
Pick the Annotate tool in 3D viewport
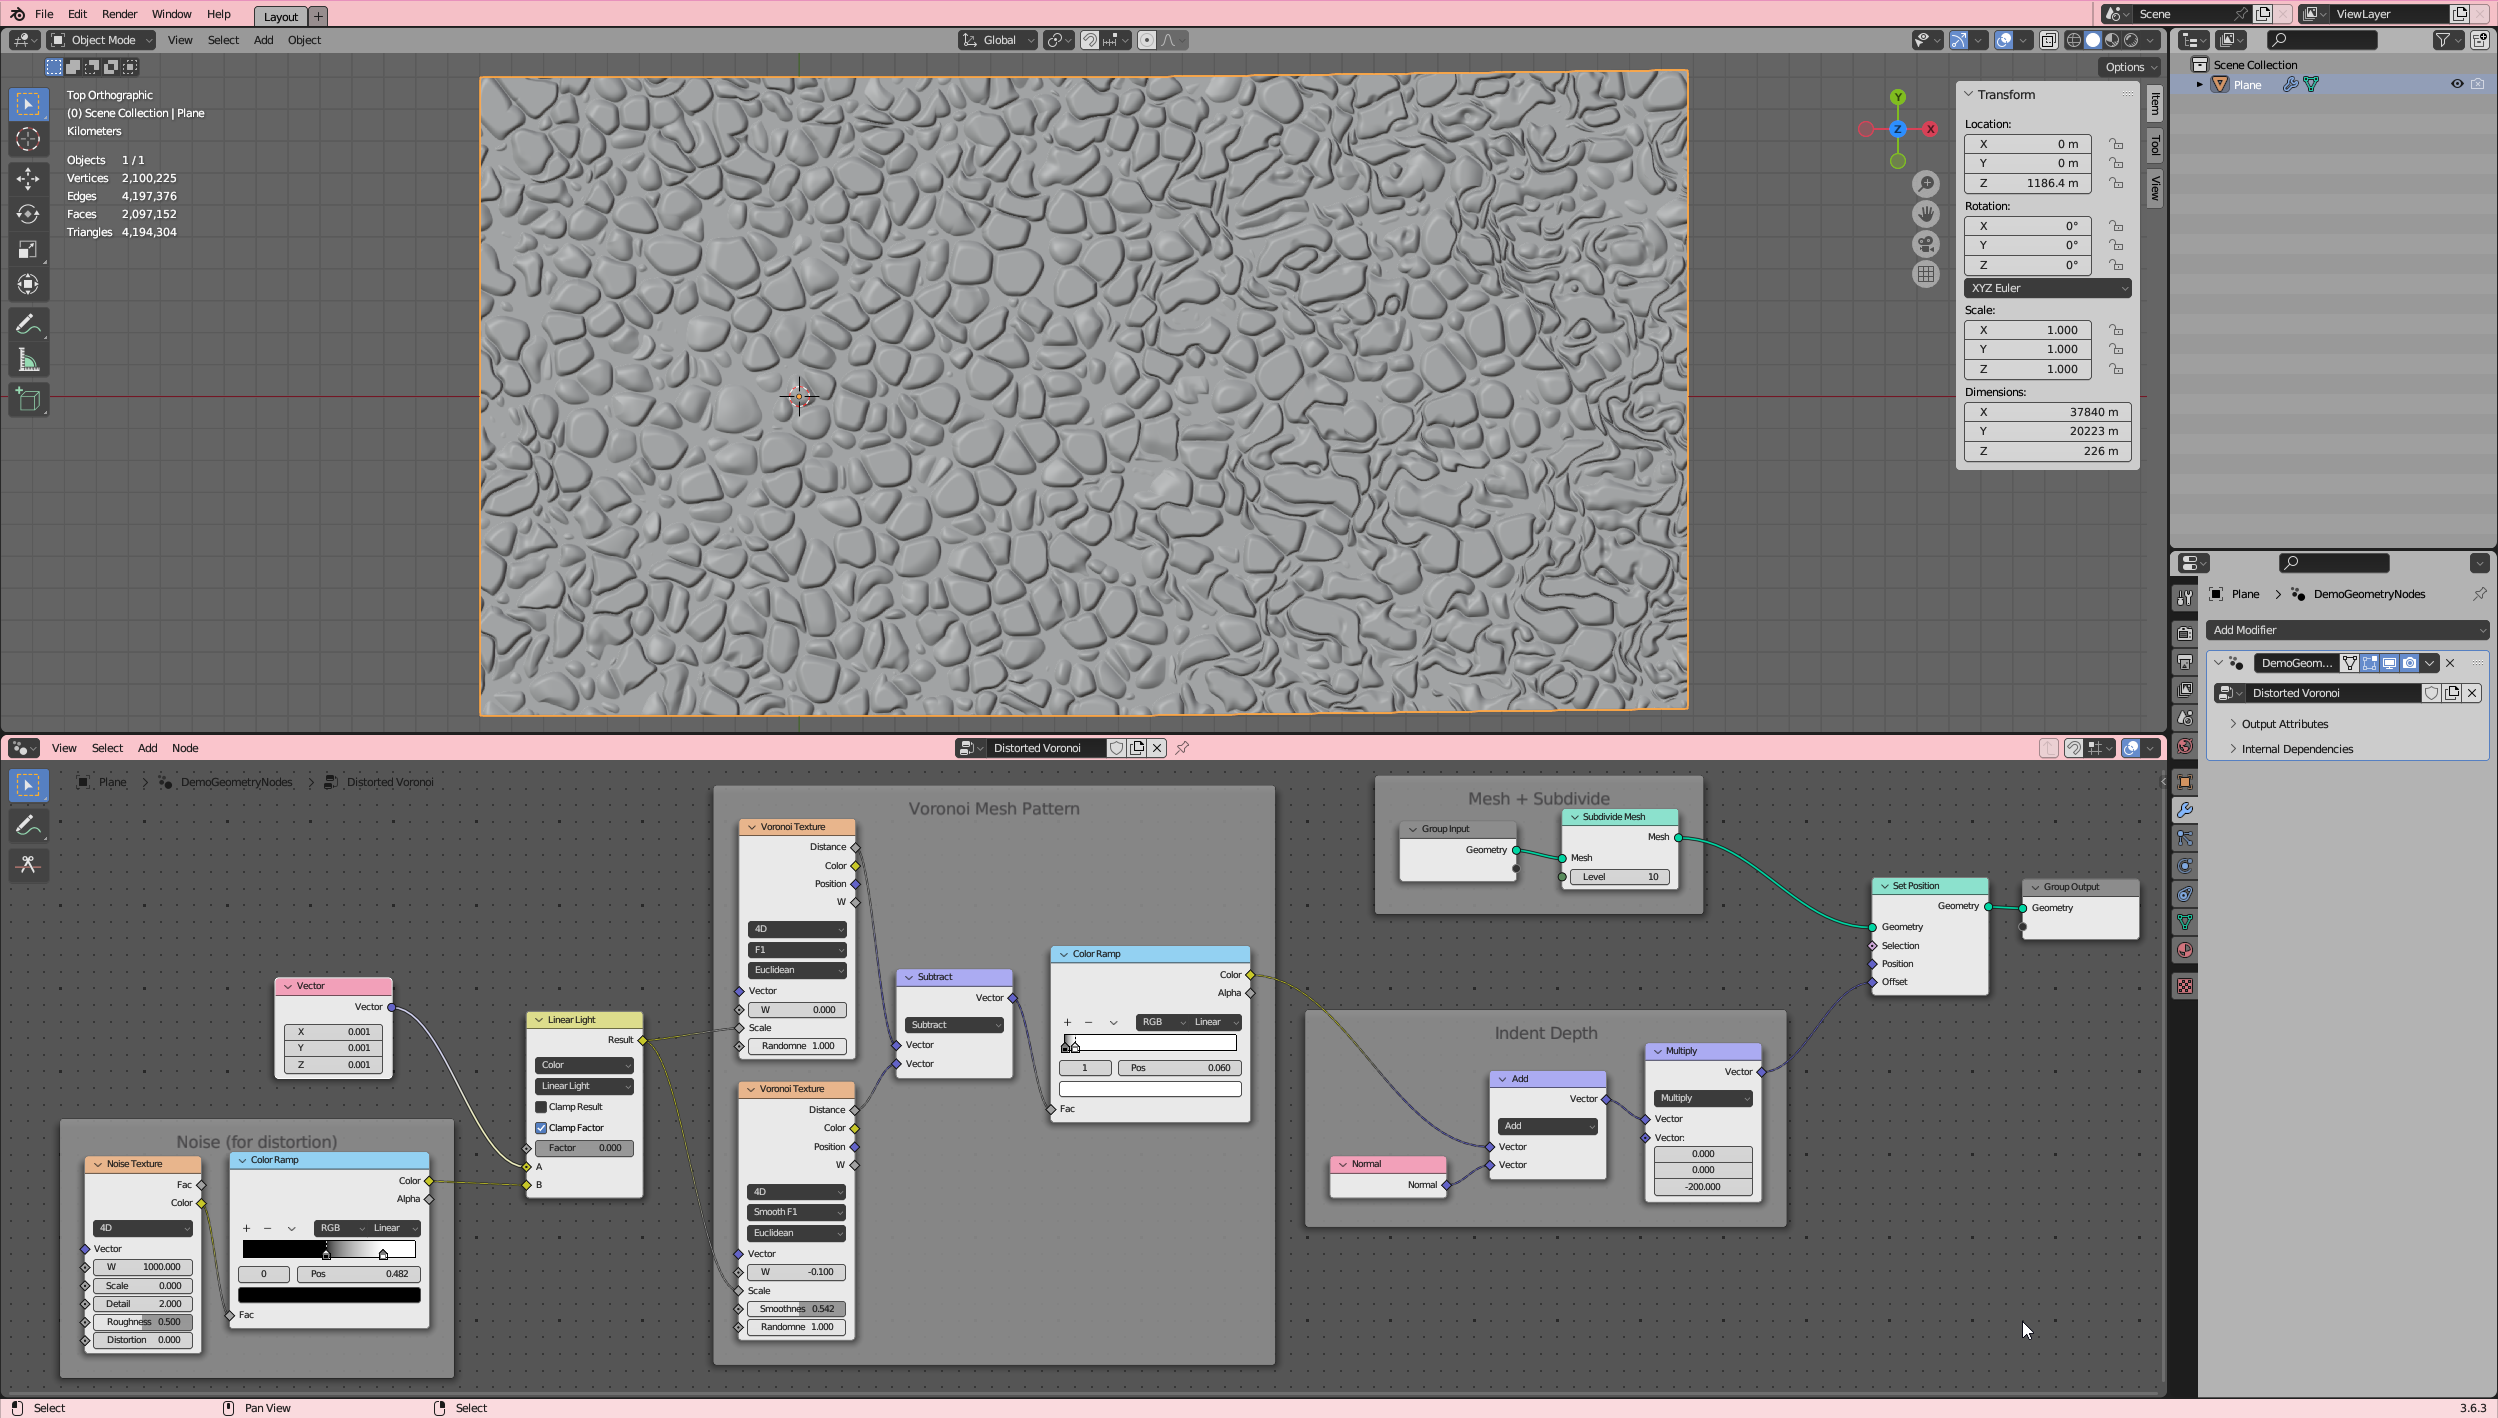[28, 324]
